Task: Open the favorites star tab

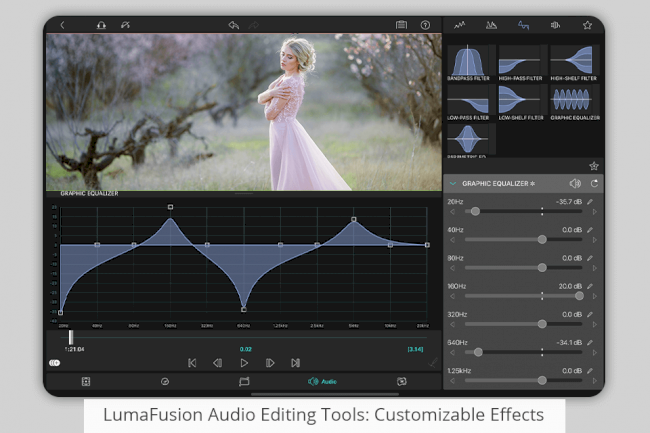Action: 587,25
